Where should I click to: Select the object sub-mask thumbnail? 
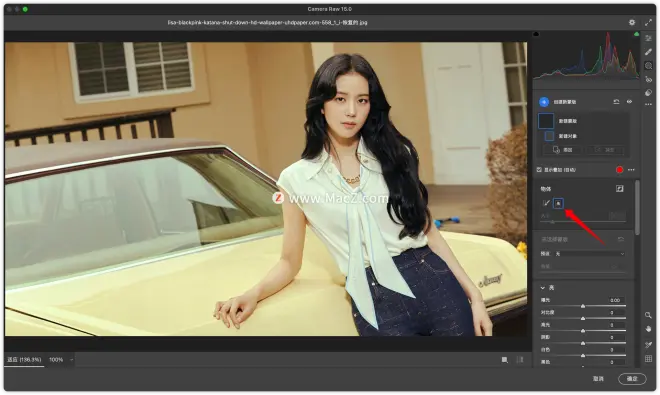click(549, 136)
